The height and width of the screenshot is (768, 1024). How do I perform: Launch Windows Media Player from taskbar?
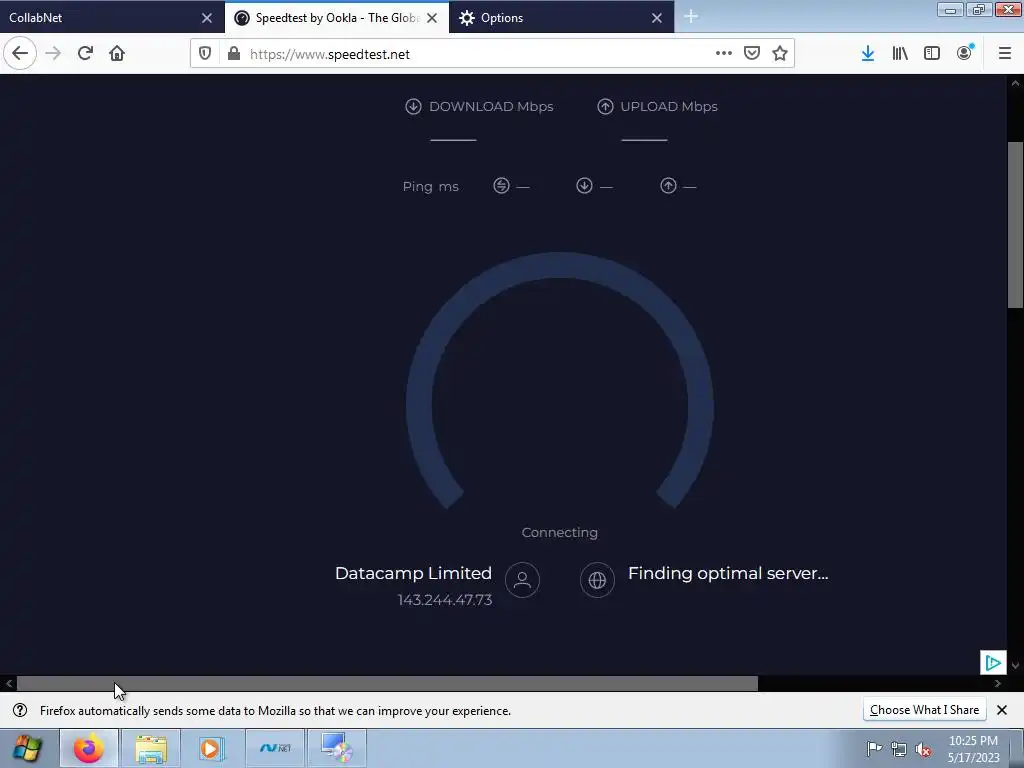point(212,748)
